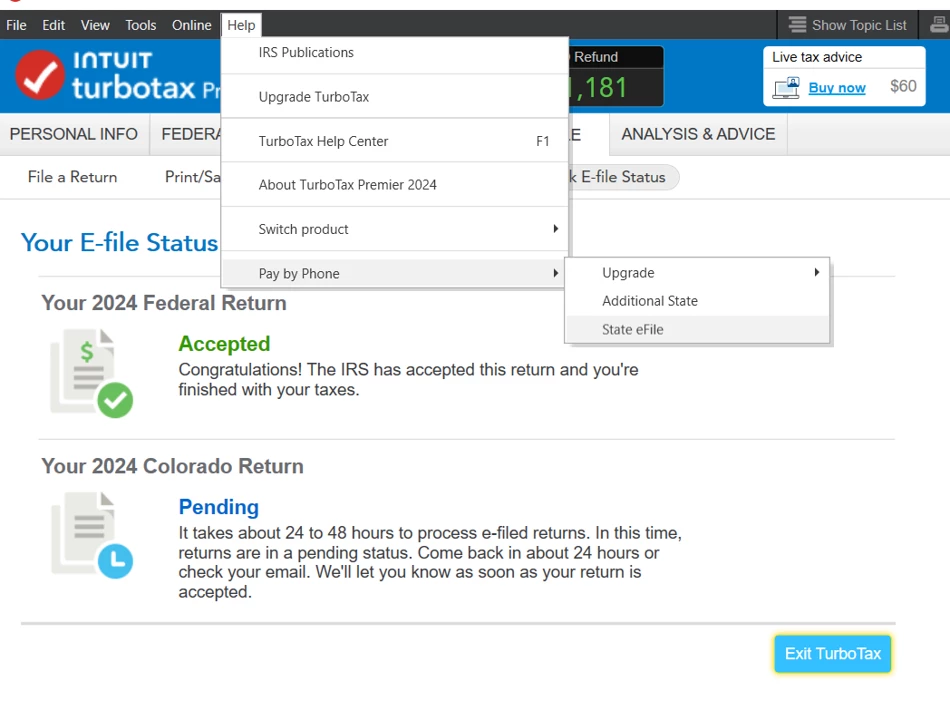Select Switch product menu entry
Image resolution: width=950 pixels, height=712 pixels.
(x=395, y=229)
